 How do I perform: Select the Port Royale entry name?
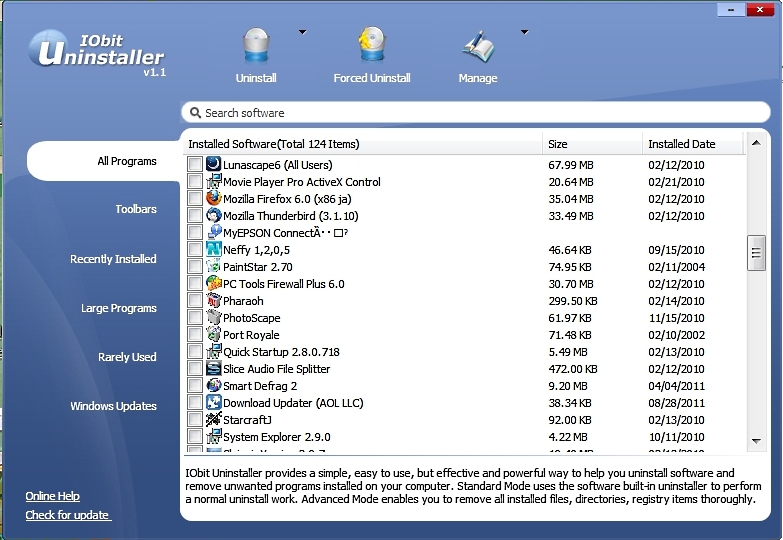pos(251,335)
